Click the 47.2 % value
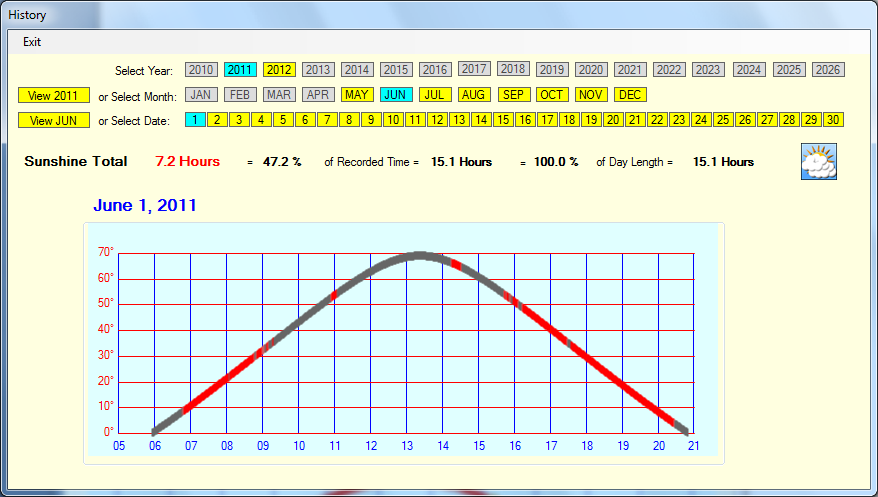Screen dimensions: 878x497 (x=282, y=162)
